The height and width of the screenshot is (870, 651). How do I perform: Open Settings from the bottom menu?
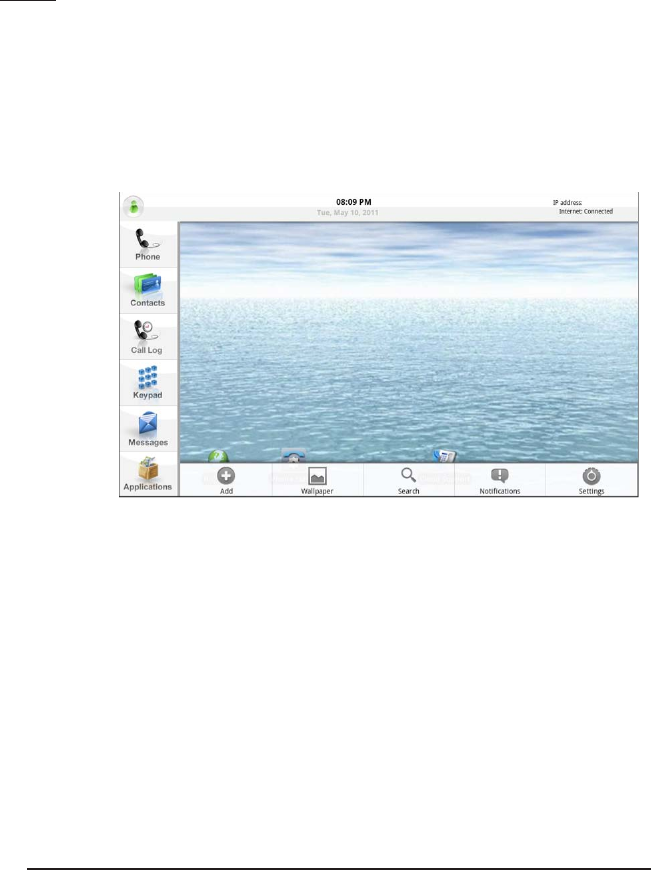click(x=591, y=480)
